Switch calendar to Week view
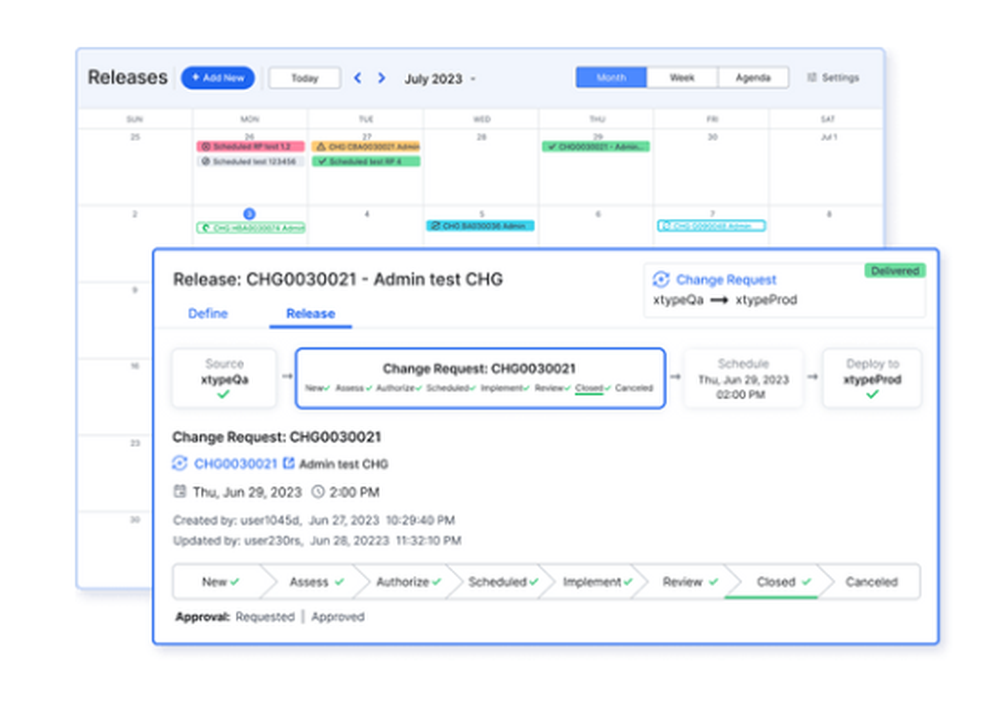Viewport: 1000px width, 706px height. pos(682,77)
